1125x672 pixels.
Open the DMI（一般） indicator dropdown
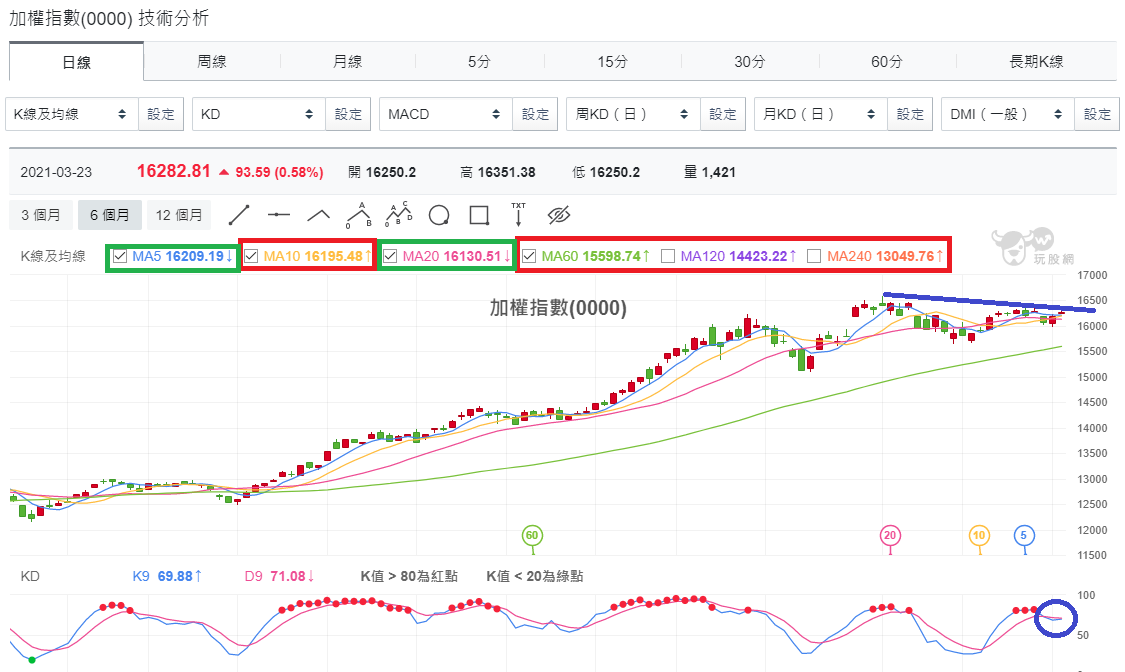[1008, 114]
